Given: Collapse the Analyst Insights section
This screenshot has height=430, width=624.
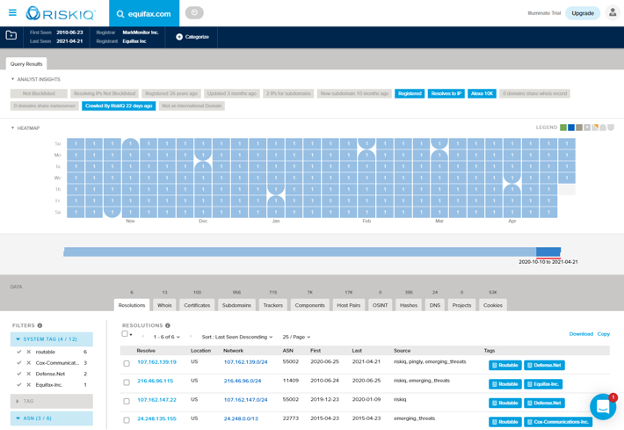Looking at the screenshot, I should 13,79.
